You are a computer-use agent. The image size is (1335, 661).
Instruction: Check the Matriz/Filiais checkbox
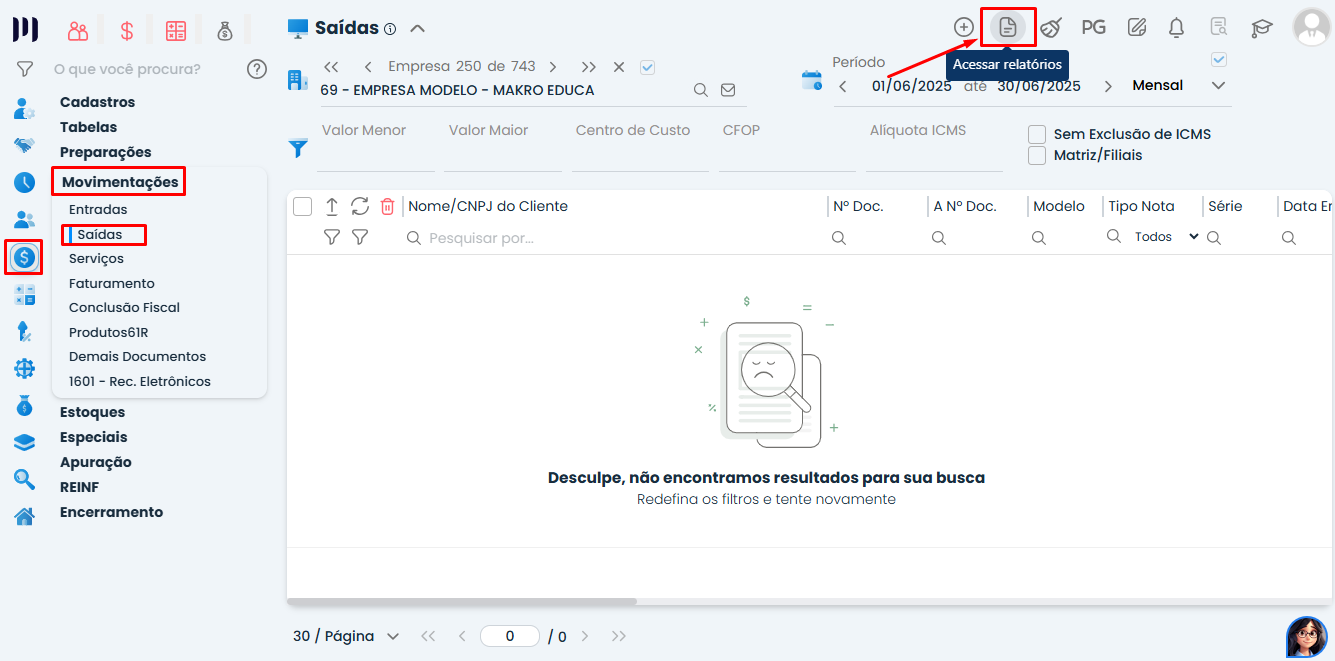(1037, 155)
